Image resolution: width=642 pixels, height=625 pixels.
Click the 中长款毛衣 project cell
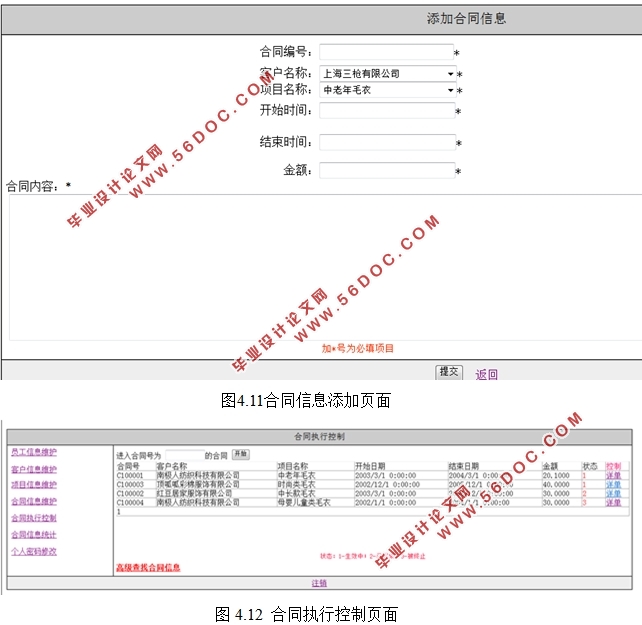pyautogui.click(x=296, y=494)
